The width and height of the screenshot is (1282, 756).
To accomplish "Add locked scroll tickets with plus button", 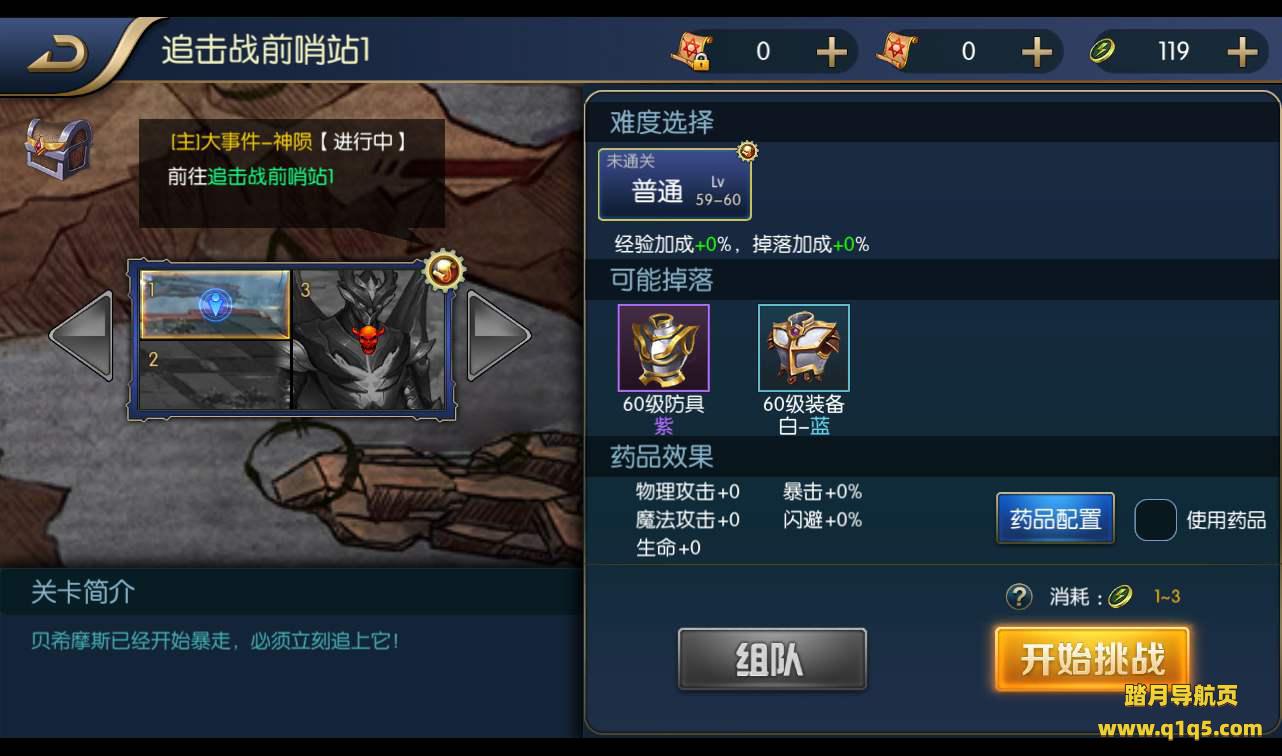I will click(831, 52).
